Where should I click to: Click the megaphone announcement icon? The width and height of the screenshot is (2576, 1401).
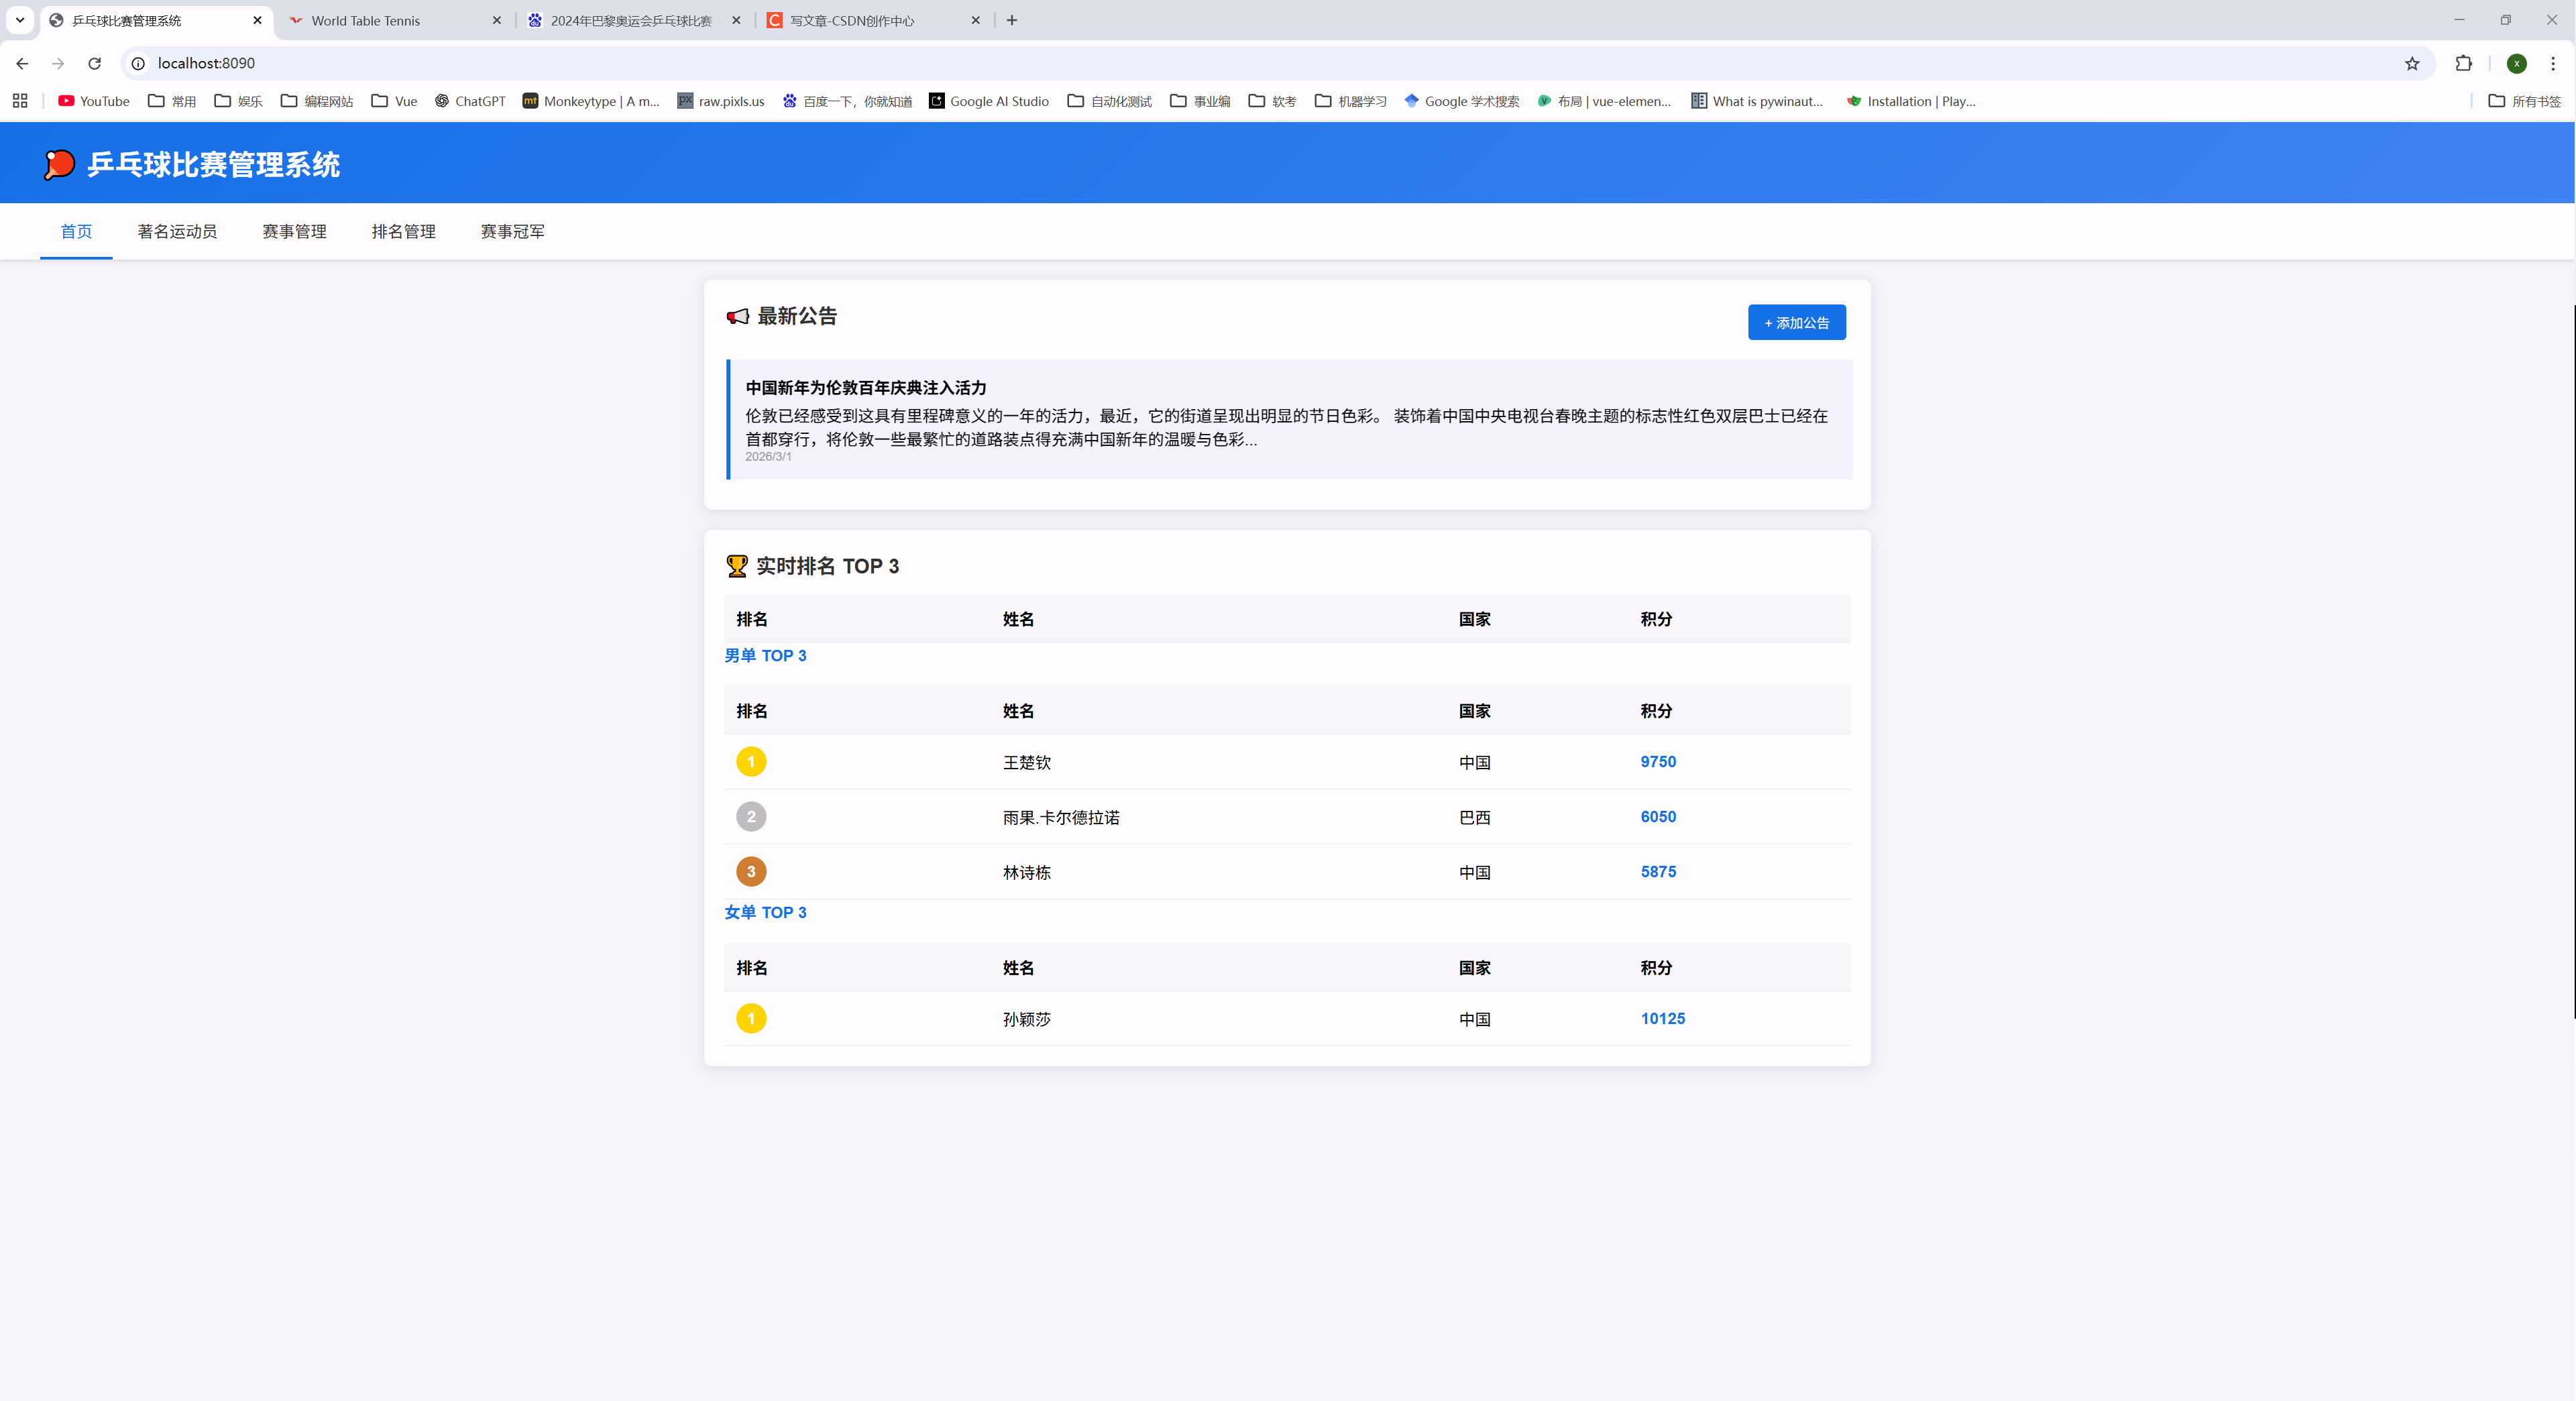click(x=737, y=316)
